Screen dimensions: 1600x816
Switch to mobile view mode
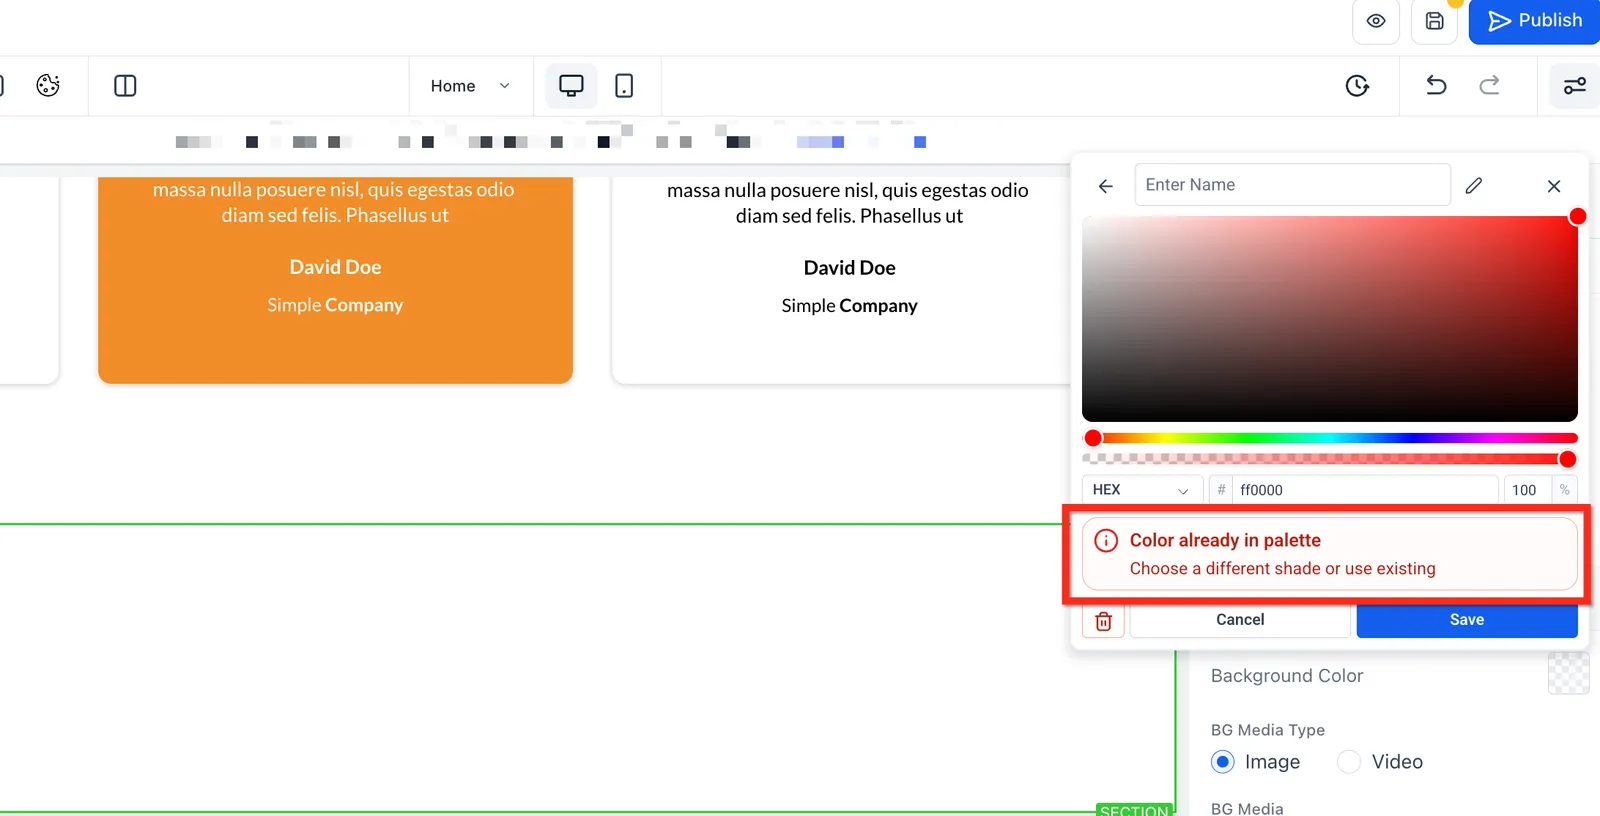624,86
